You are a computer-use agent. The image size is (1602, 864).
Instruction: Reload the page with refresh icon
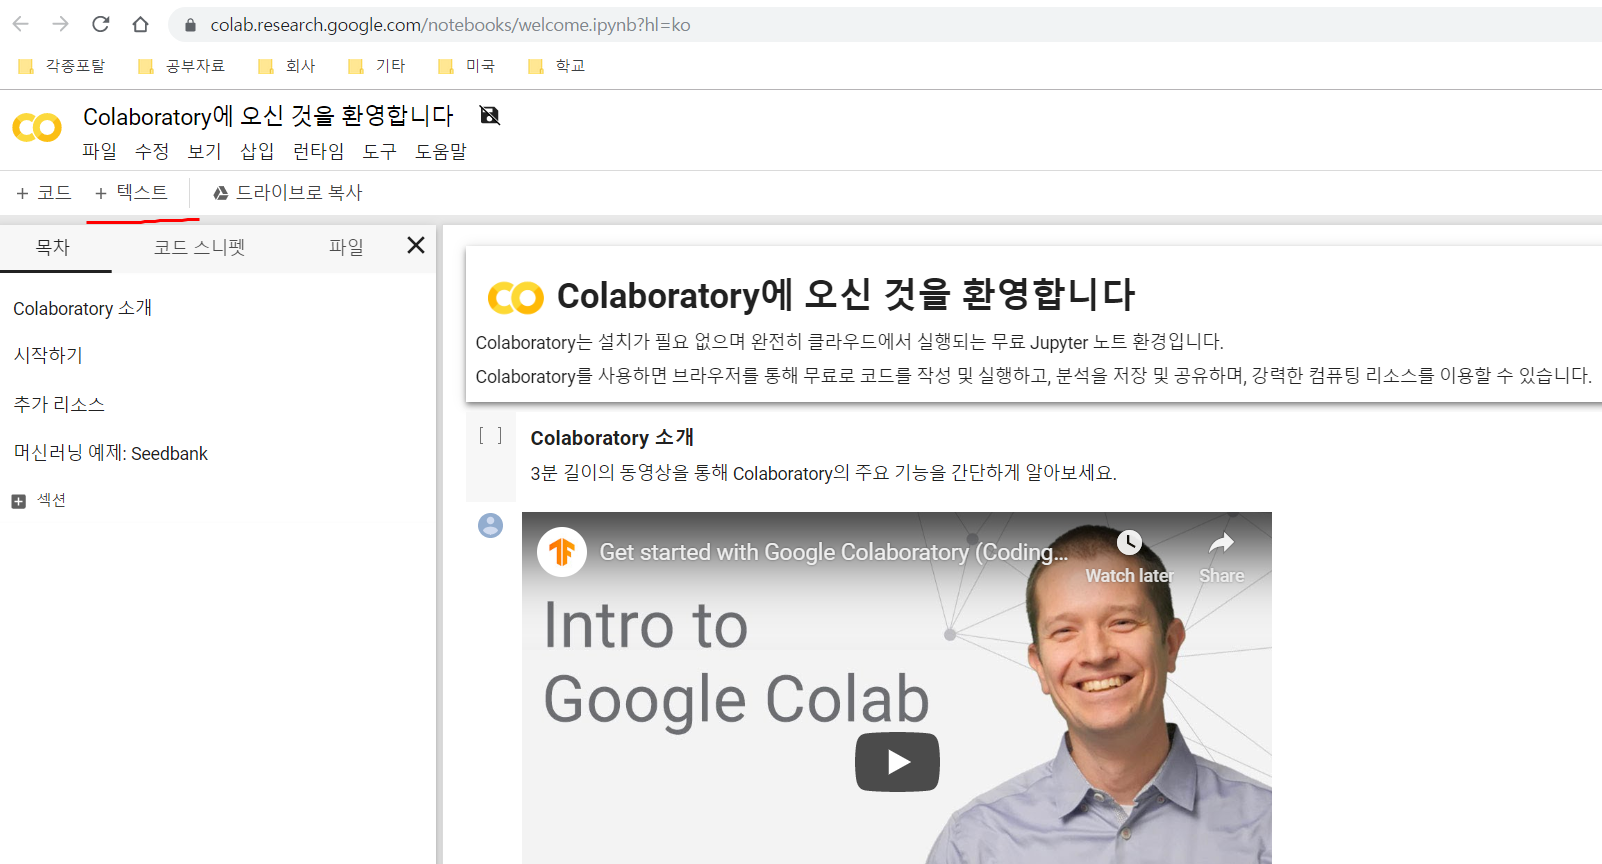pyautogui.click(x=101, y=24)
